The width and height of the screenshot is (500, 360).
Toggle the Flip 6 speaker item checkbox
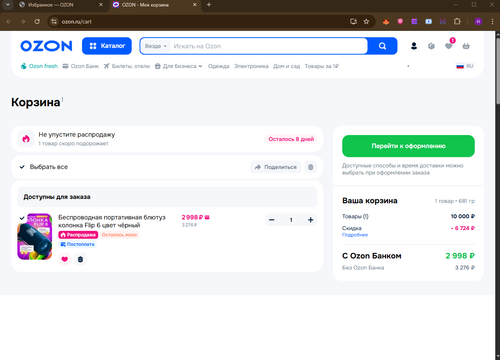pos(22,218)
